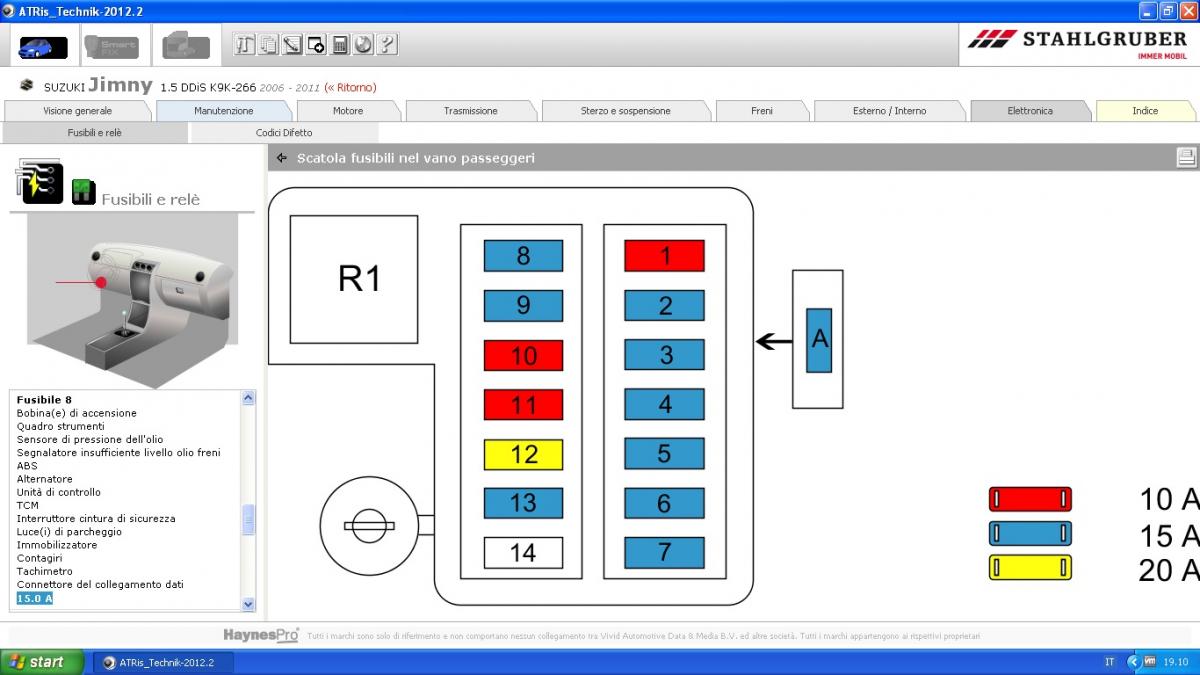
Task: Select blue fuse 4 in the diagram
Action: tap(664, 404)
